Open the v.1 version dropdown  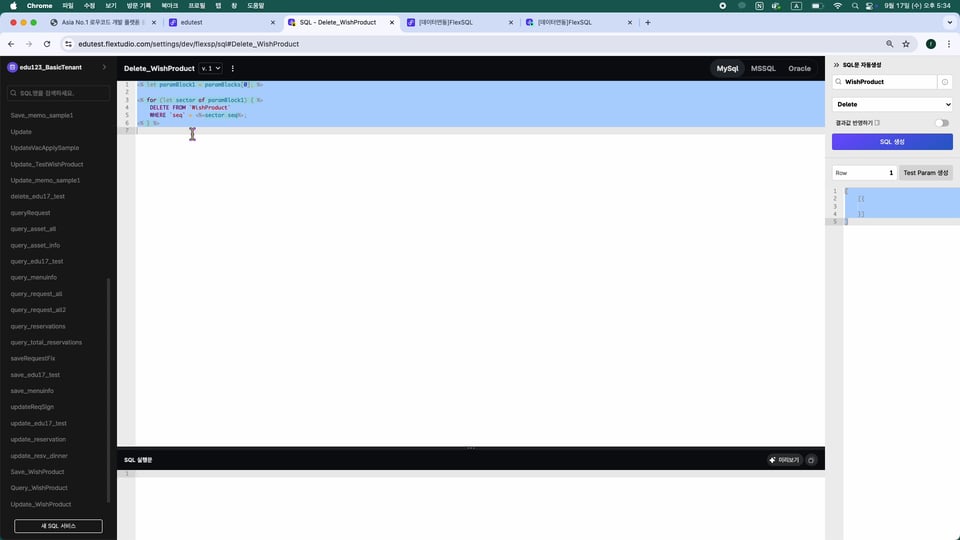click(211, 69)
